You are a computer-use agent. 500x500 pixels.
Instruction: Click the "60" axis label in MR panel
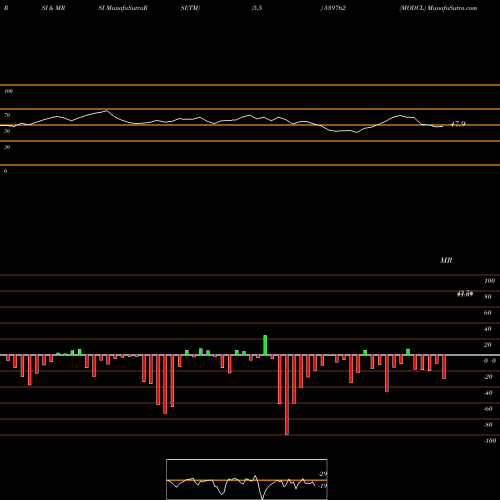click(x=487, y=313)
